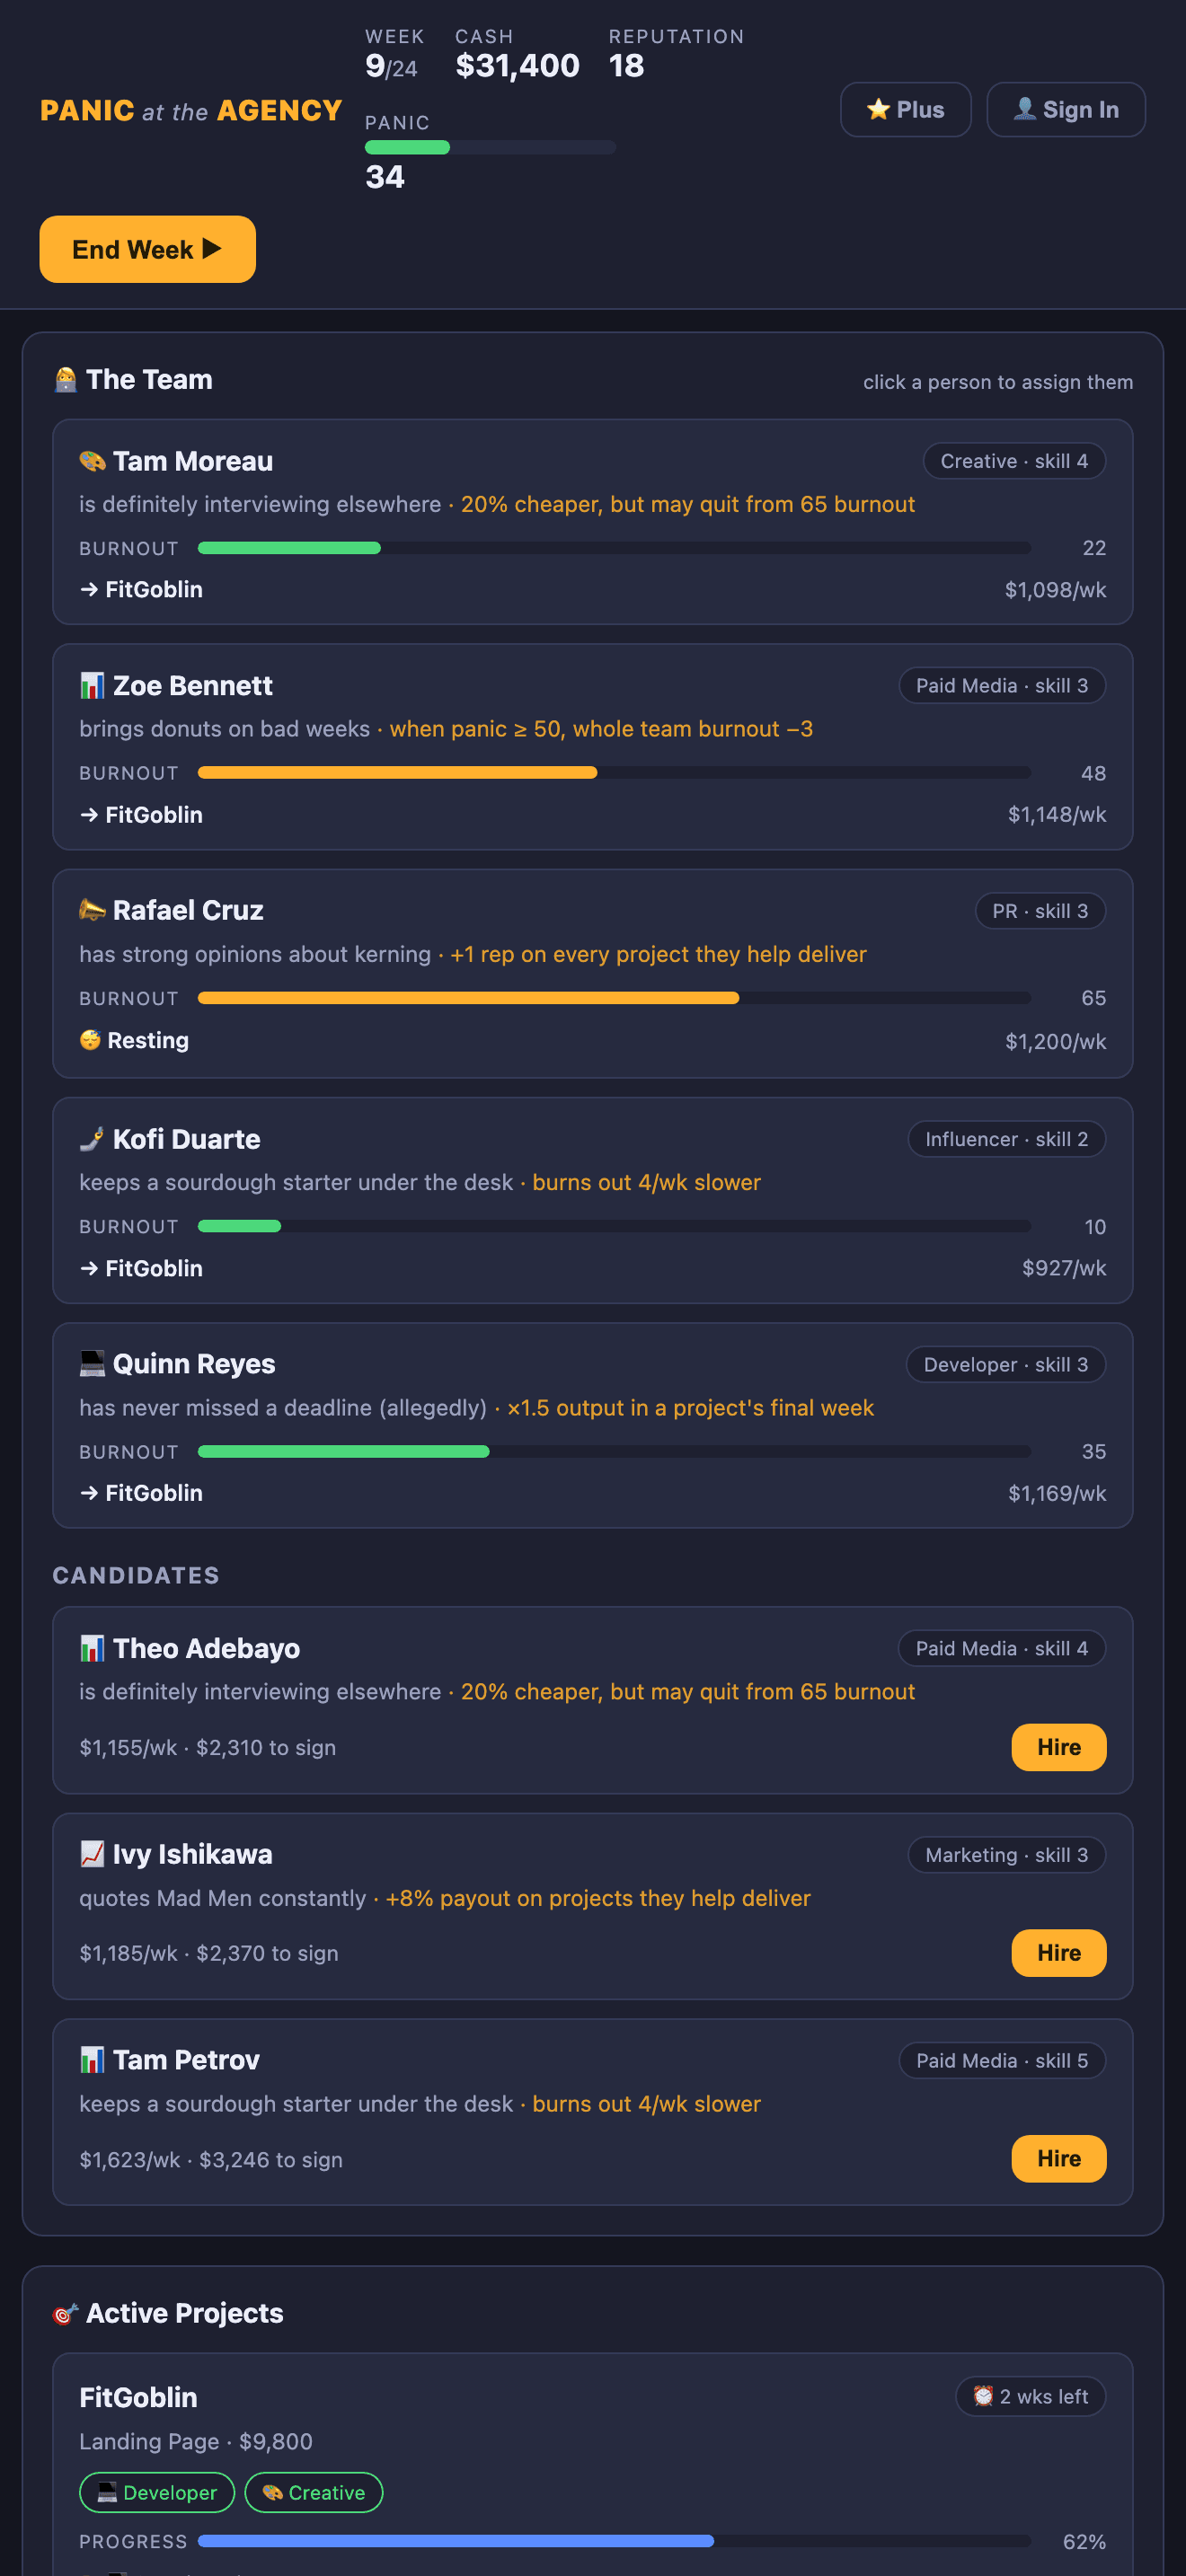The height and width of the screenshot is (2576, 1186).
Task: End the current week
Action: pyautogui.click(x=147, y=249)
